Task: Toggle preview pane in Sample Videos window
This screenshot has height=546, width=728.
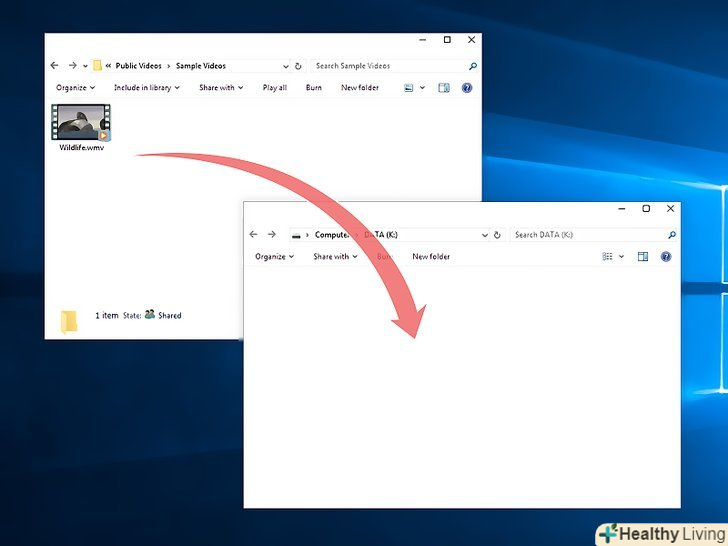Action: coord(443,88)
